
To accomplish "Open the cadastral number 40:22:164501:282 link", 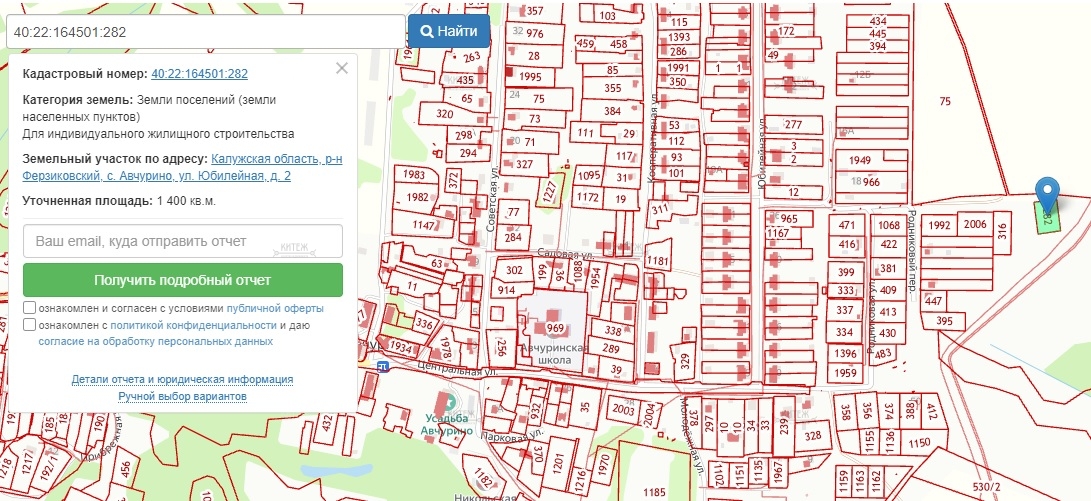I will (199, 74).
